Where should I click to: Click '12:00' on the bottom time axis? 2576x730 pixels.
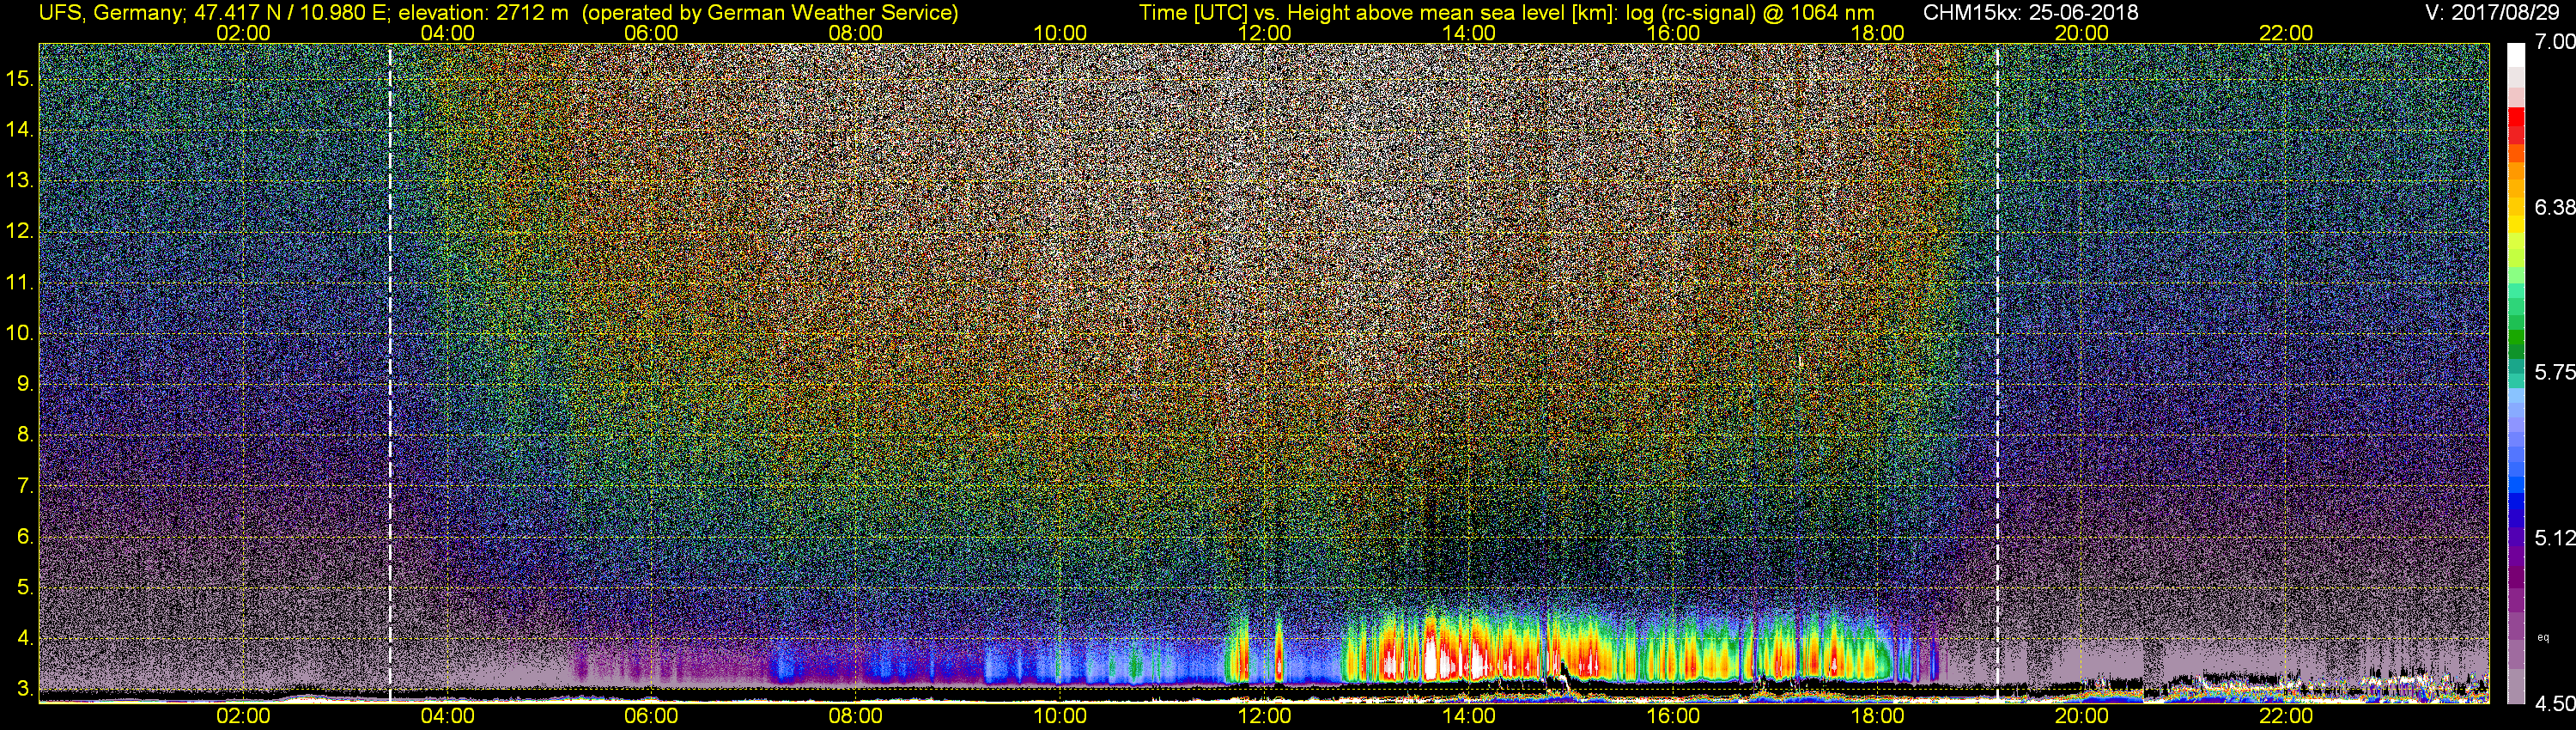pyautogui.click(x=1264, y=716)
